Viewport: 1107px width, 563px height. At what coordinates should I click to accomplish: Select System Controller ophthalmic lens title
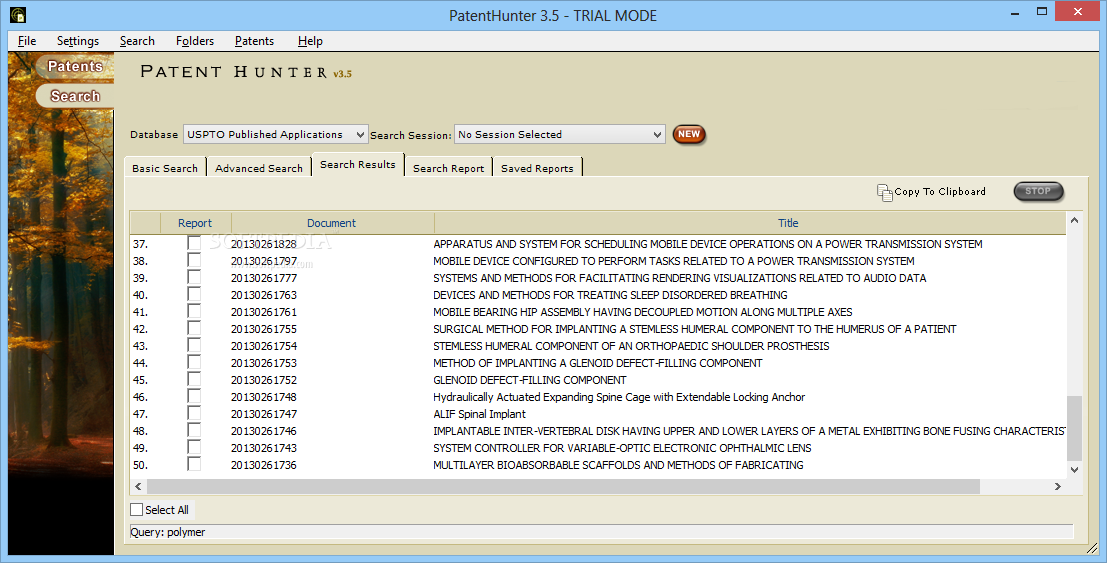coord(622,447)
